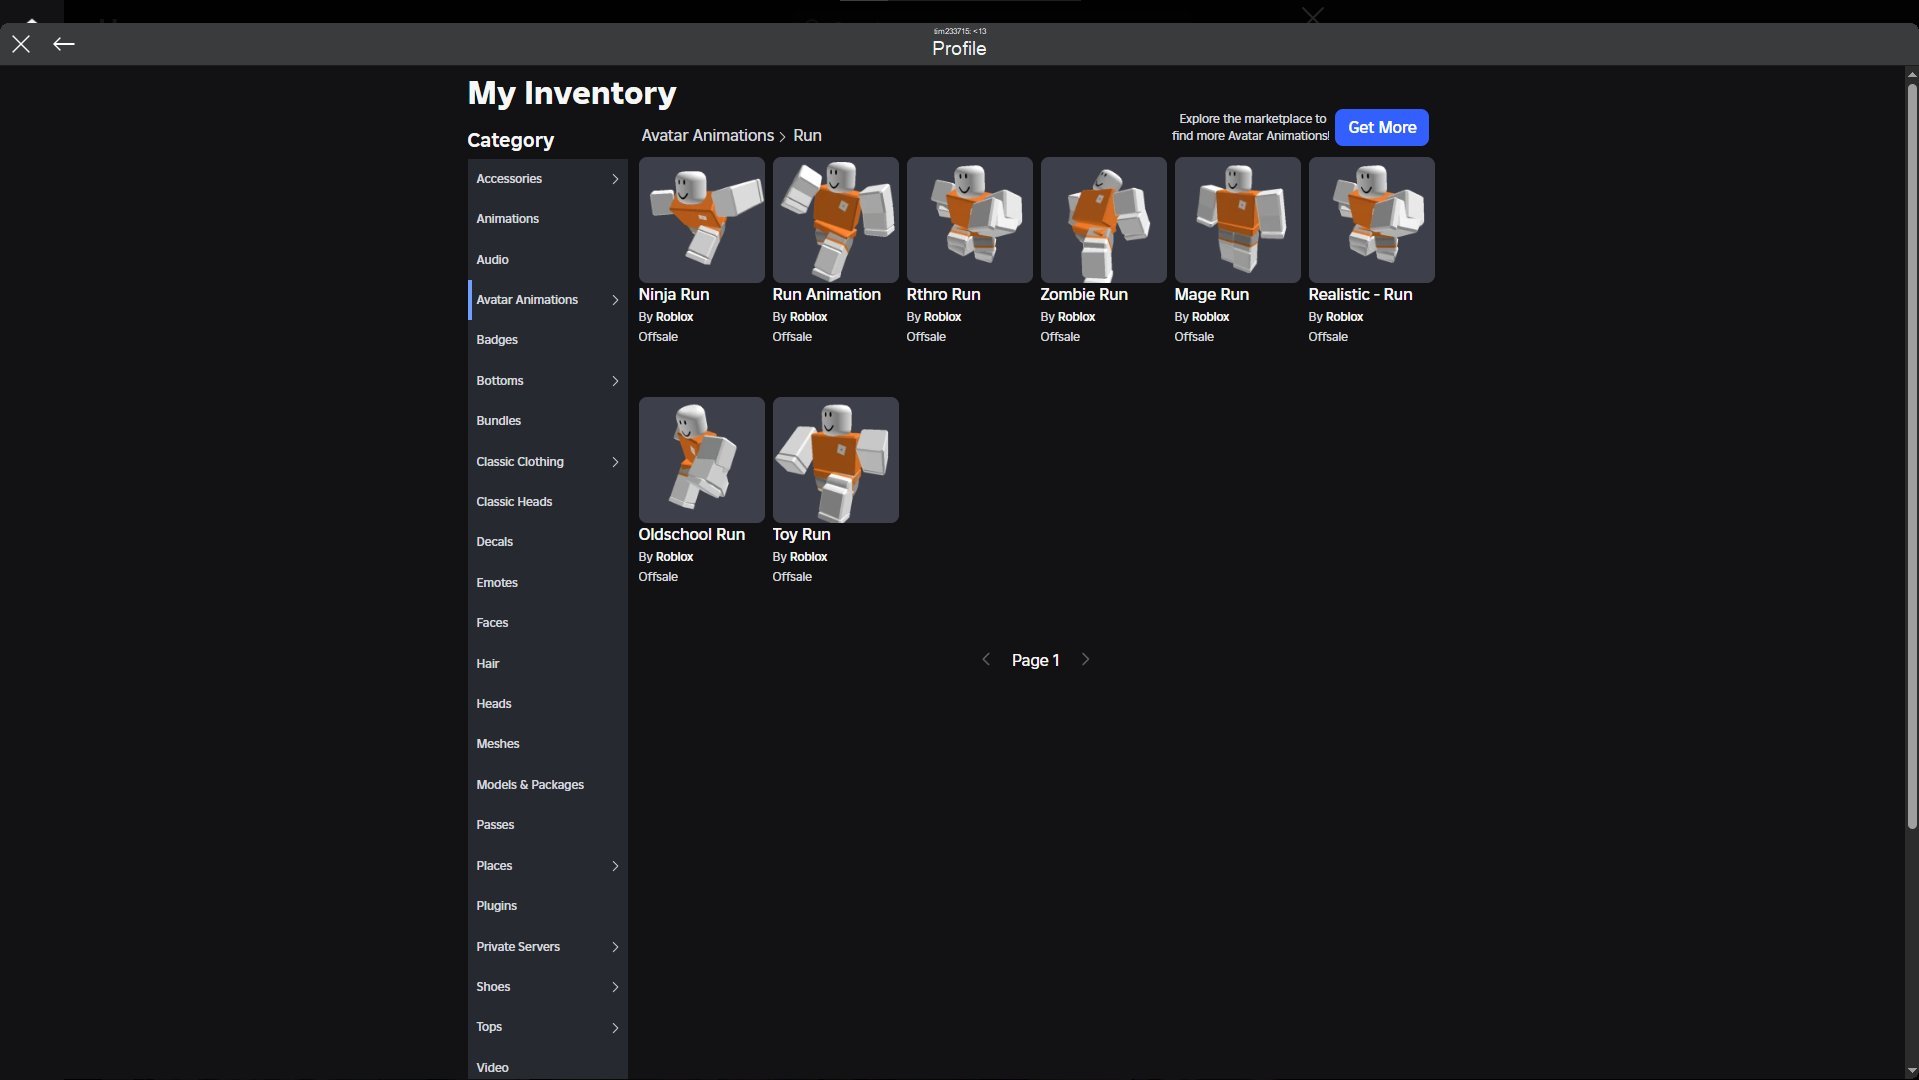The width and height of the screenshot is (1919, 1080).
Task: Open the Run Animation thumbnail
Action: 835,220
